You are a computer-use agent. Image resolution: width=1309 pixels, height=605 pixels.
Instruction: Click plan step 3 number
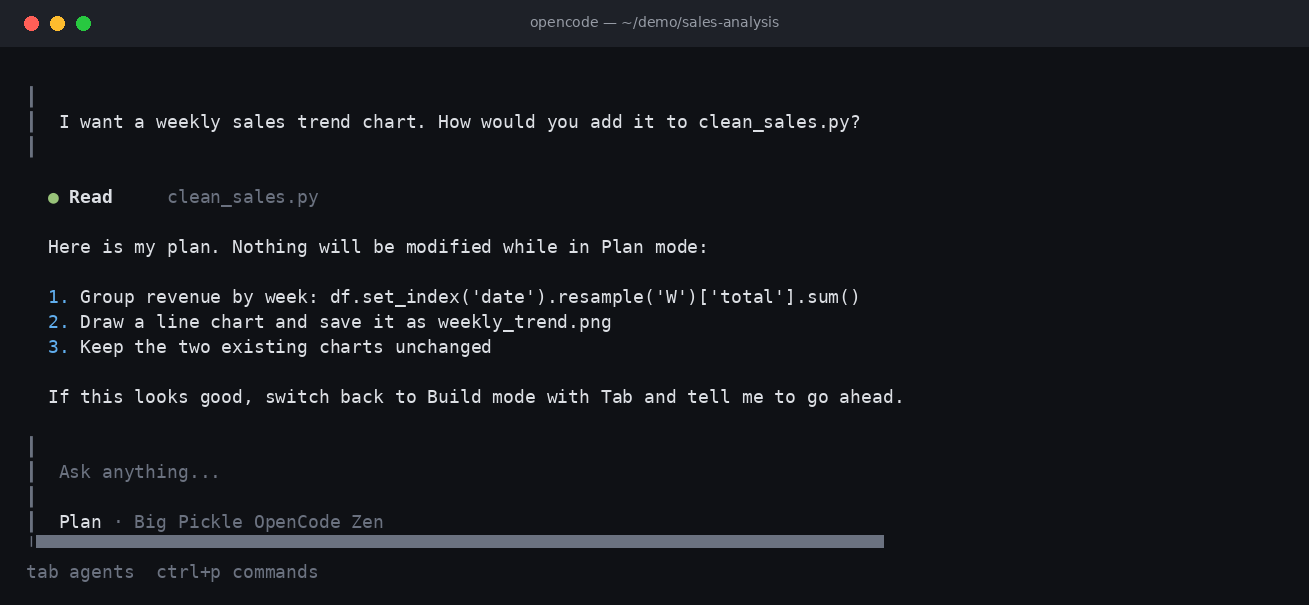pos(58,347)
